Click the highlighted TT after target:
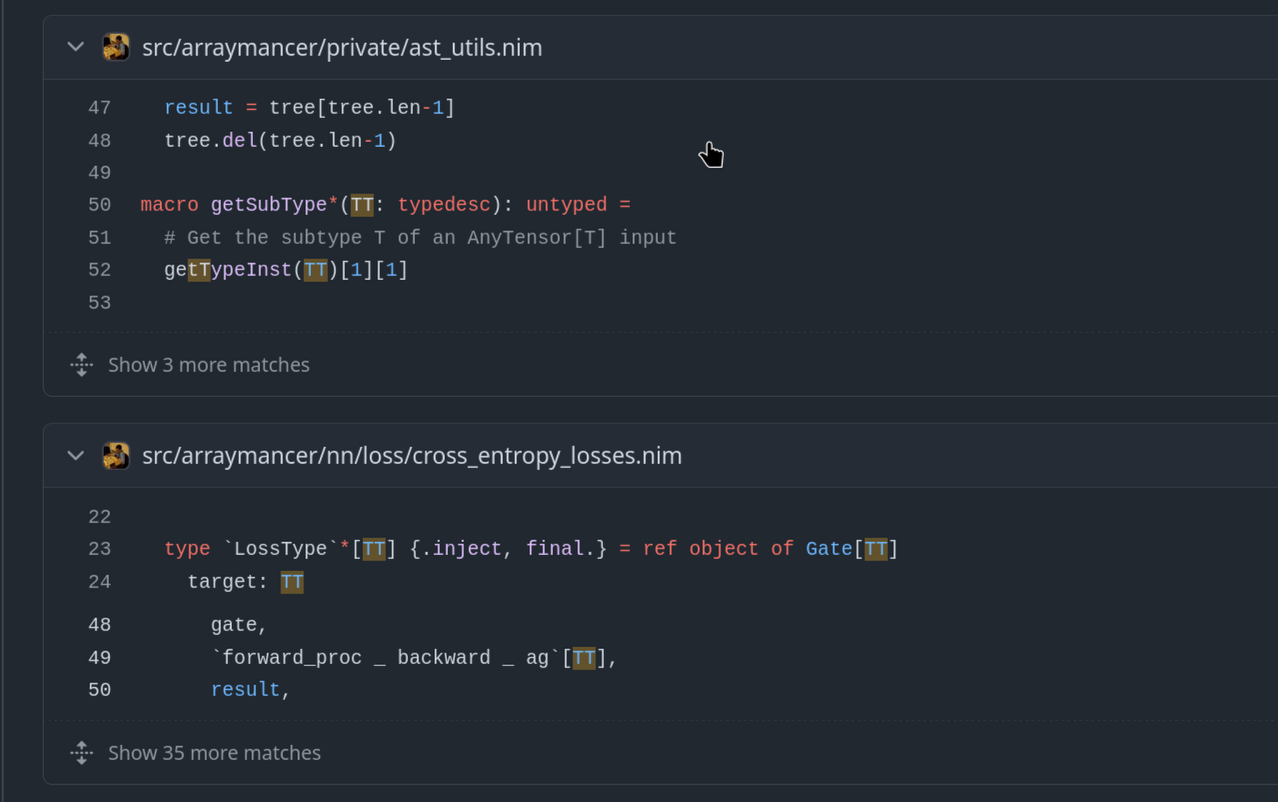 pos(292,582)
